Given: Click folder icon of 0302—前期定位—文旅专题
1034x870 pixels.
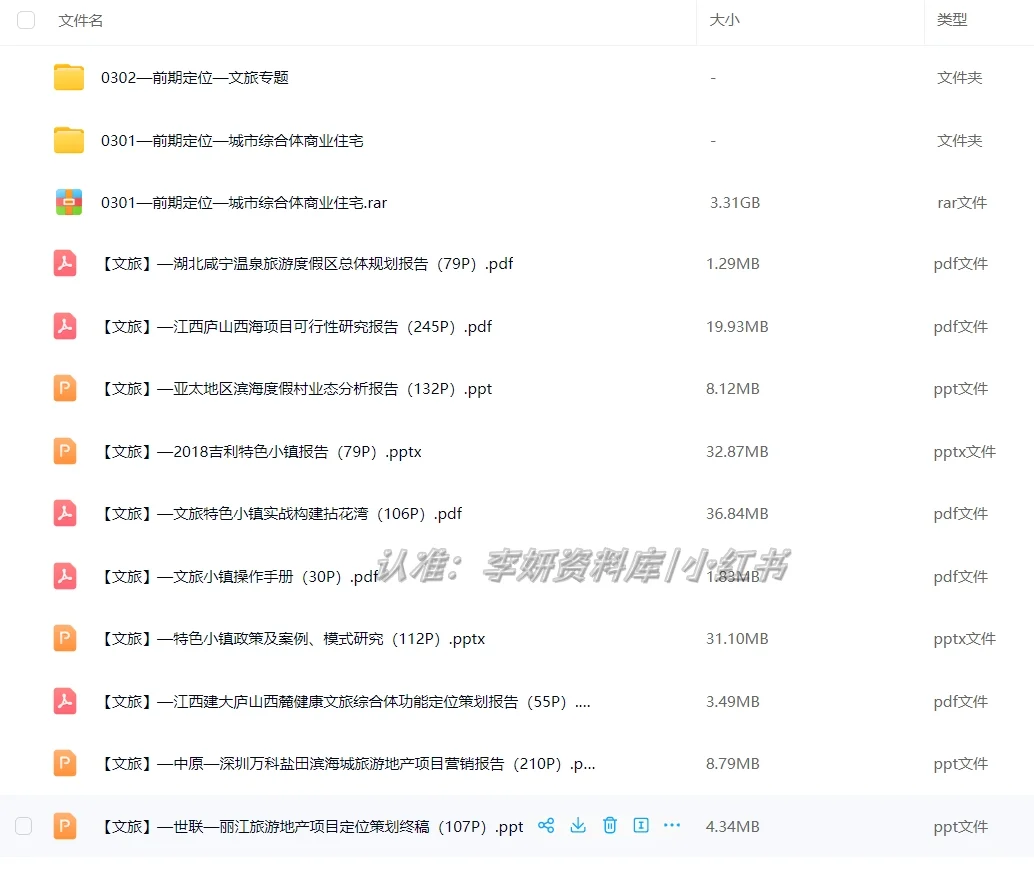Looking at the screenshot, I should coord(69,77).
